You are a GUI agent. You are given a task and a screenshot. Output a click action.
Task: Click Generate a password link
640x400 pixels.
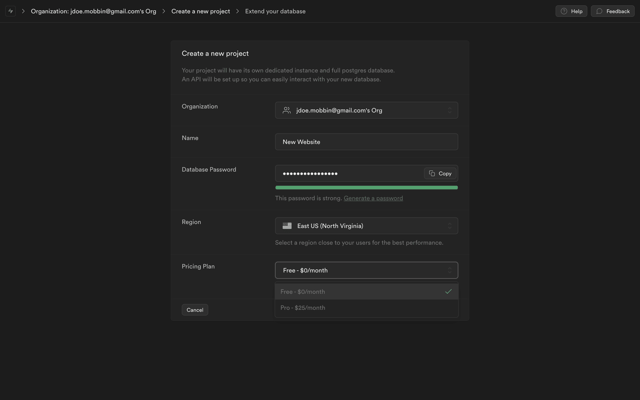coord(373,198)
